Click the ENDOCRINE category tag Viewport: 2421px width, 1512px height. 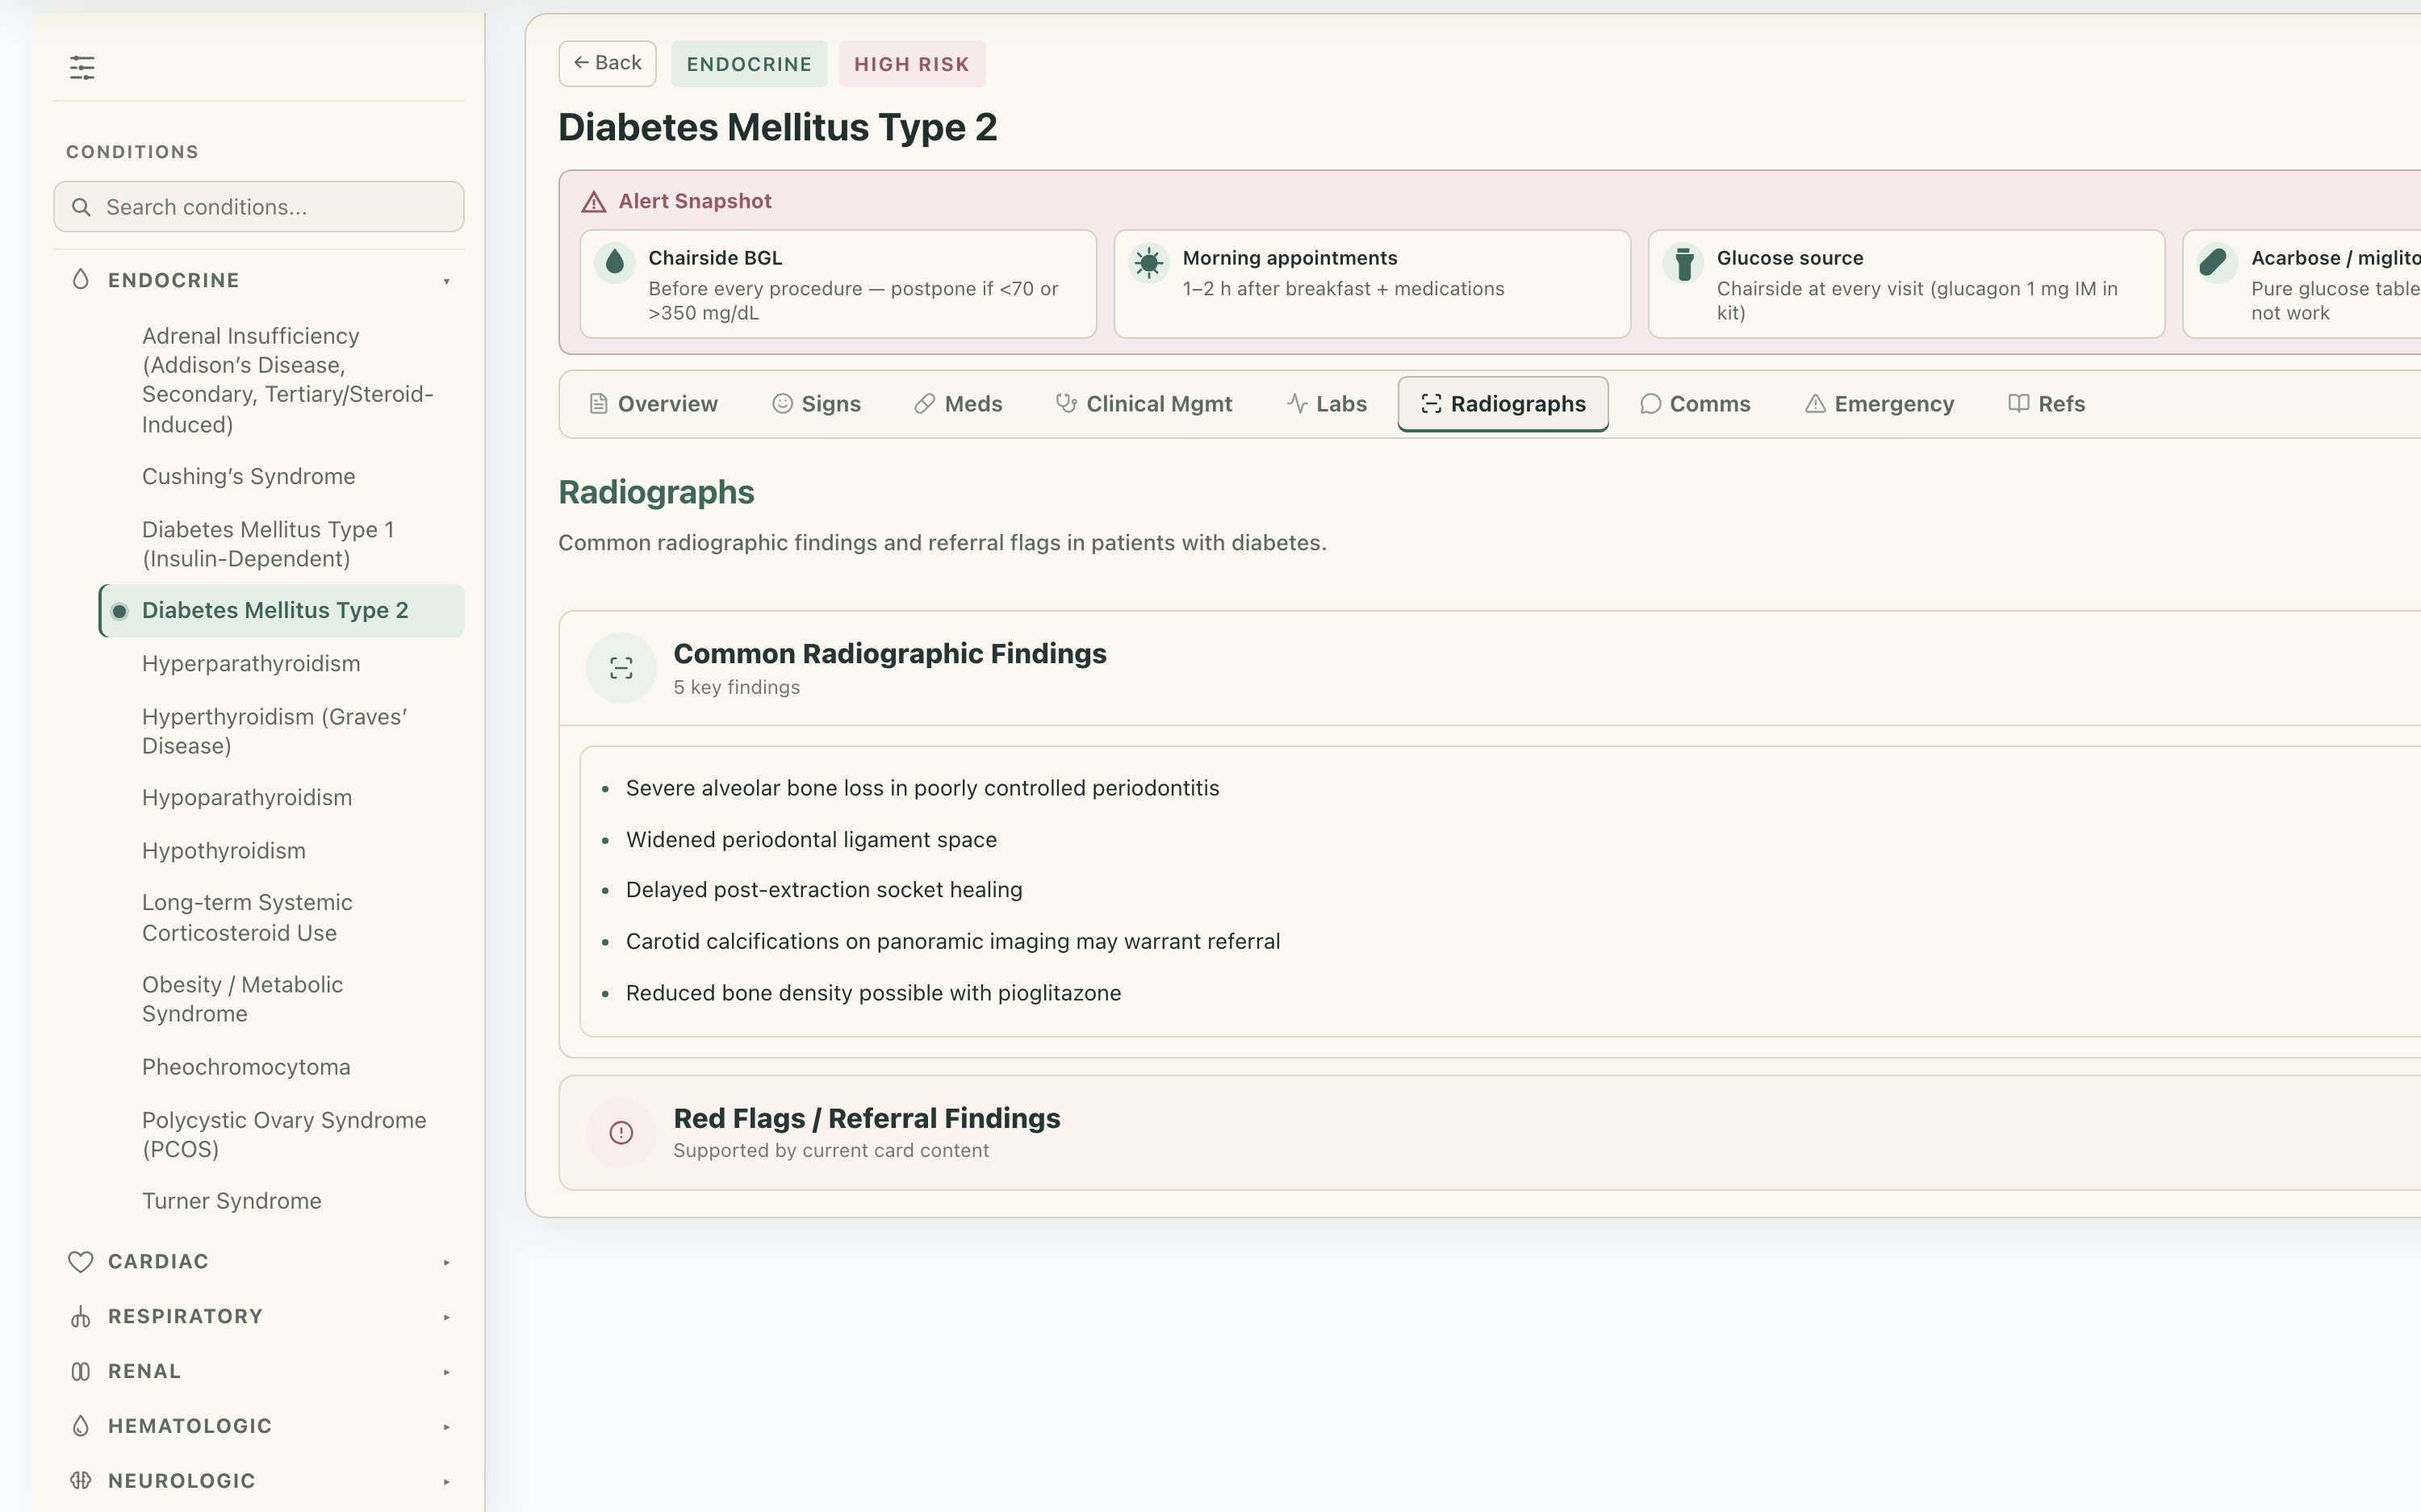pyautogui.click(x=749, y=64)
